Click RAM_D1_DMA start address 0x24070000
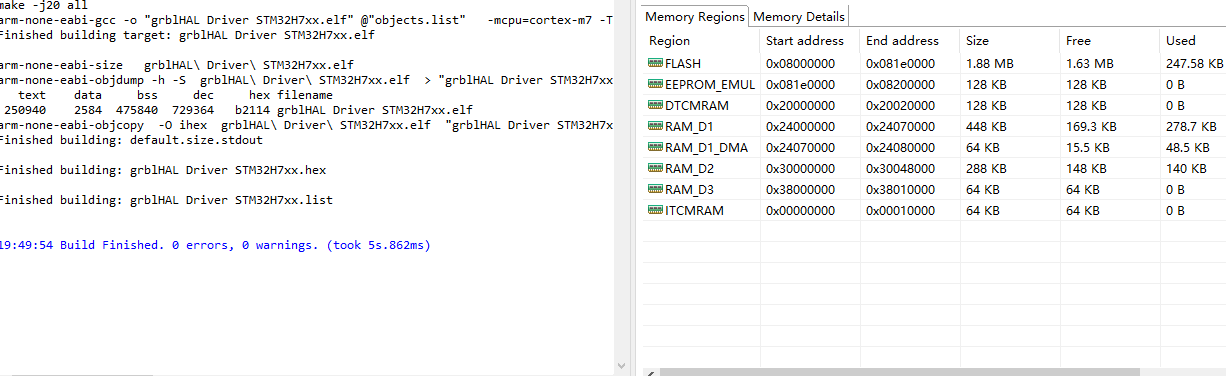Image resolution: width=1226 pixels, height=376 pixels. tap(800, 147)
